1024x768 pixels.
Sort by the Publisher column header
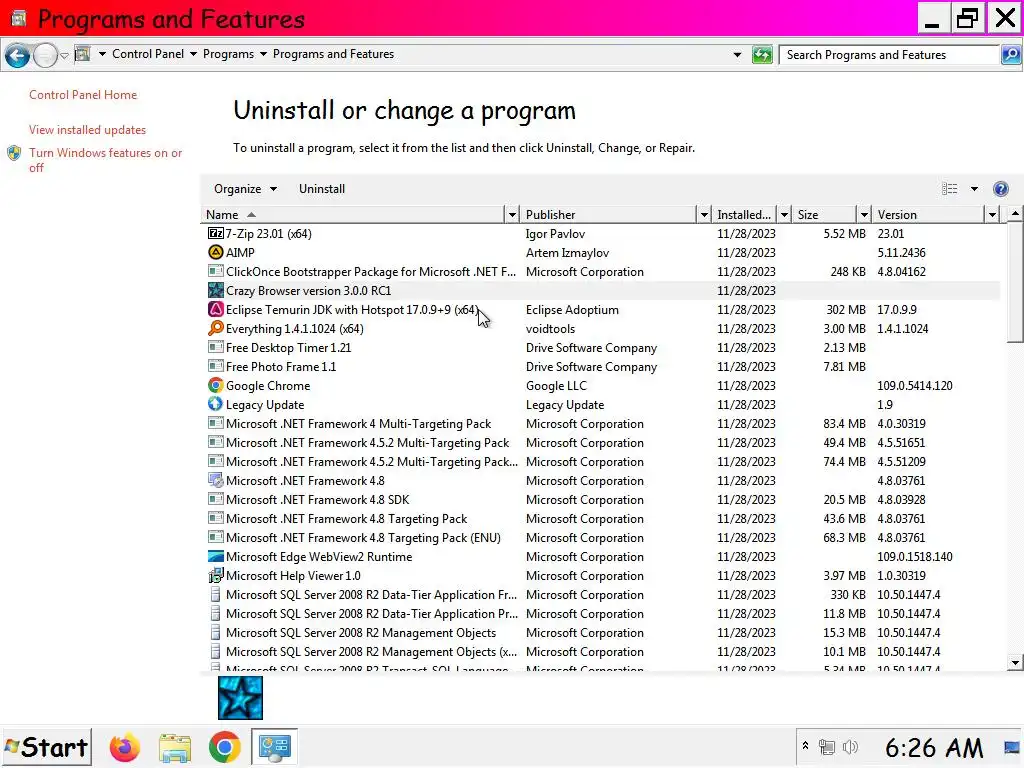[x=609, y=214]
